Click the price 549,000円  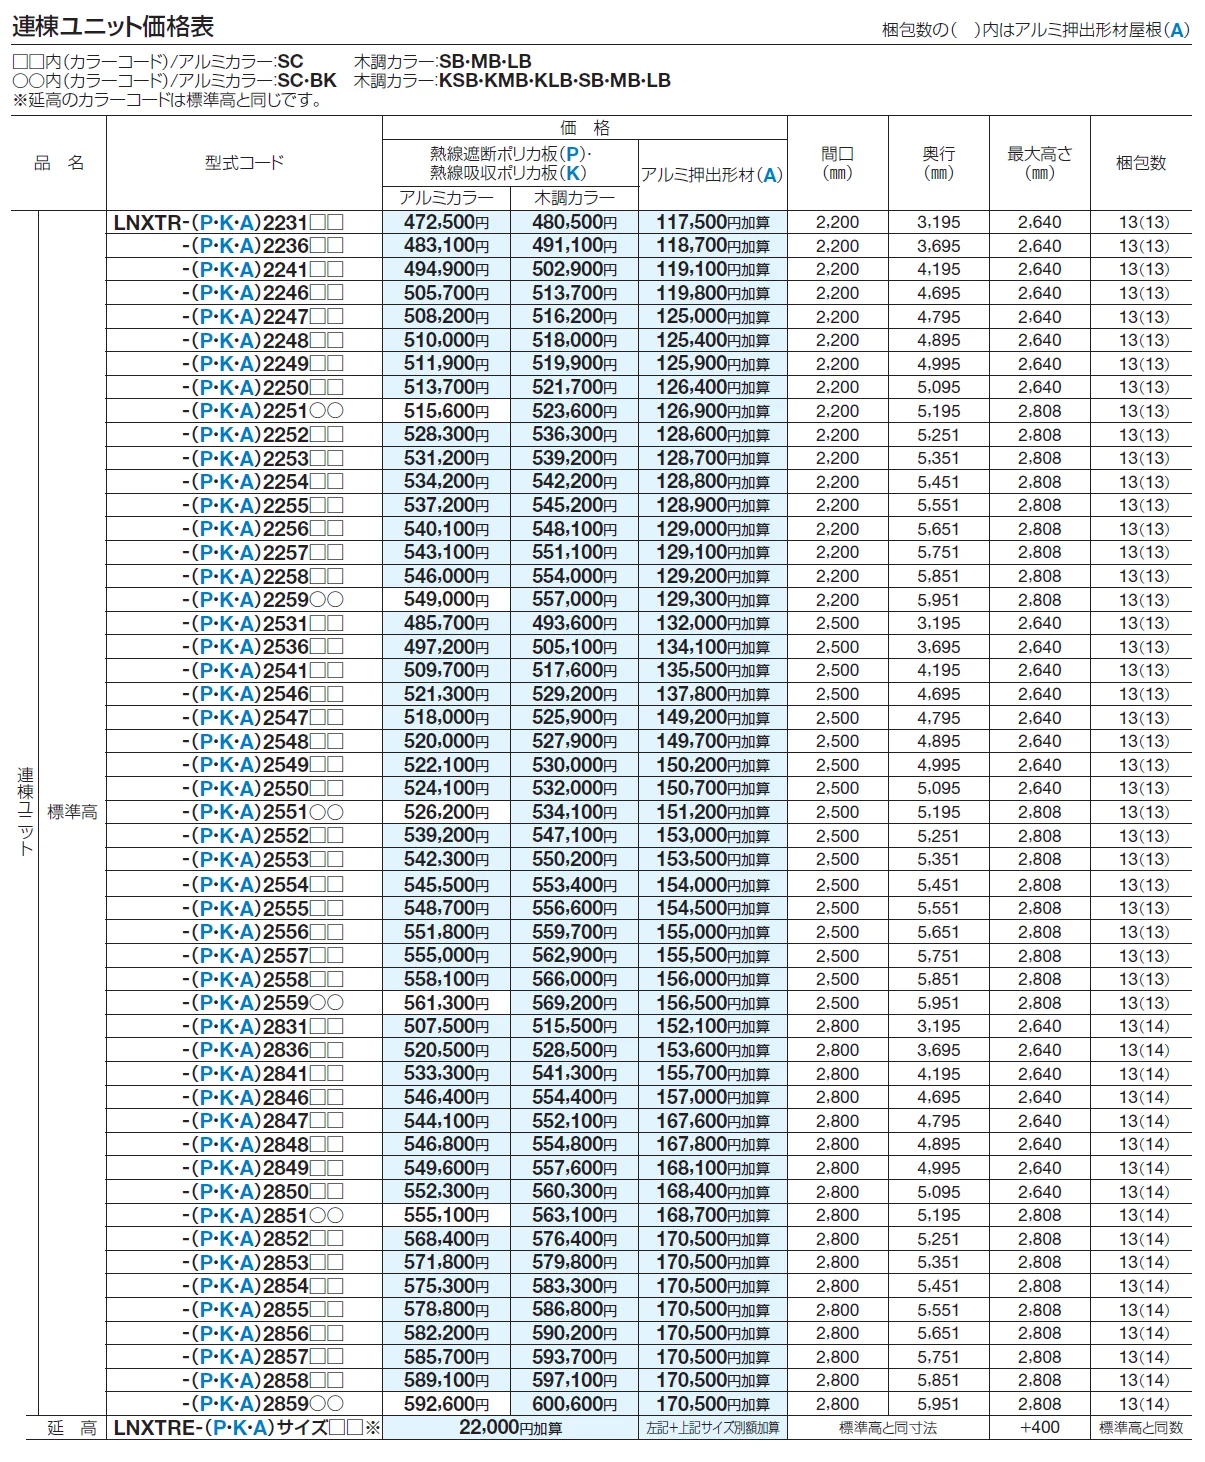point(446,600)
